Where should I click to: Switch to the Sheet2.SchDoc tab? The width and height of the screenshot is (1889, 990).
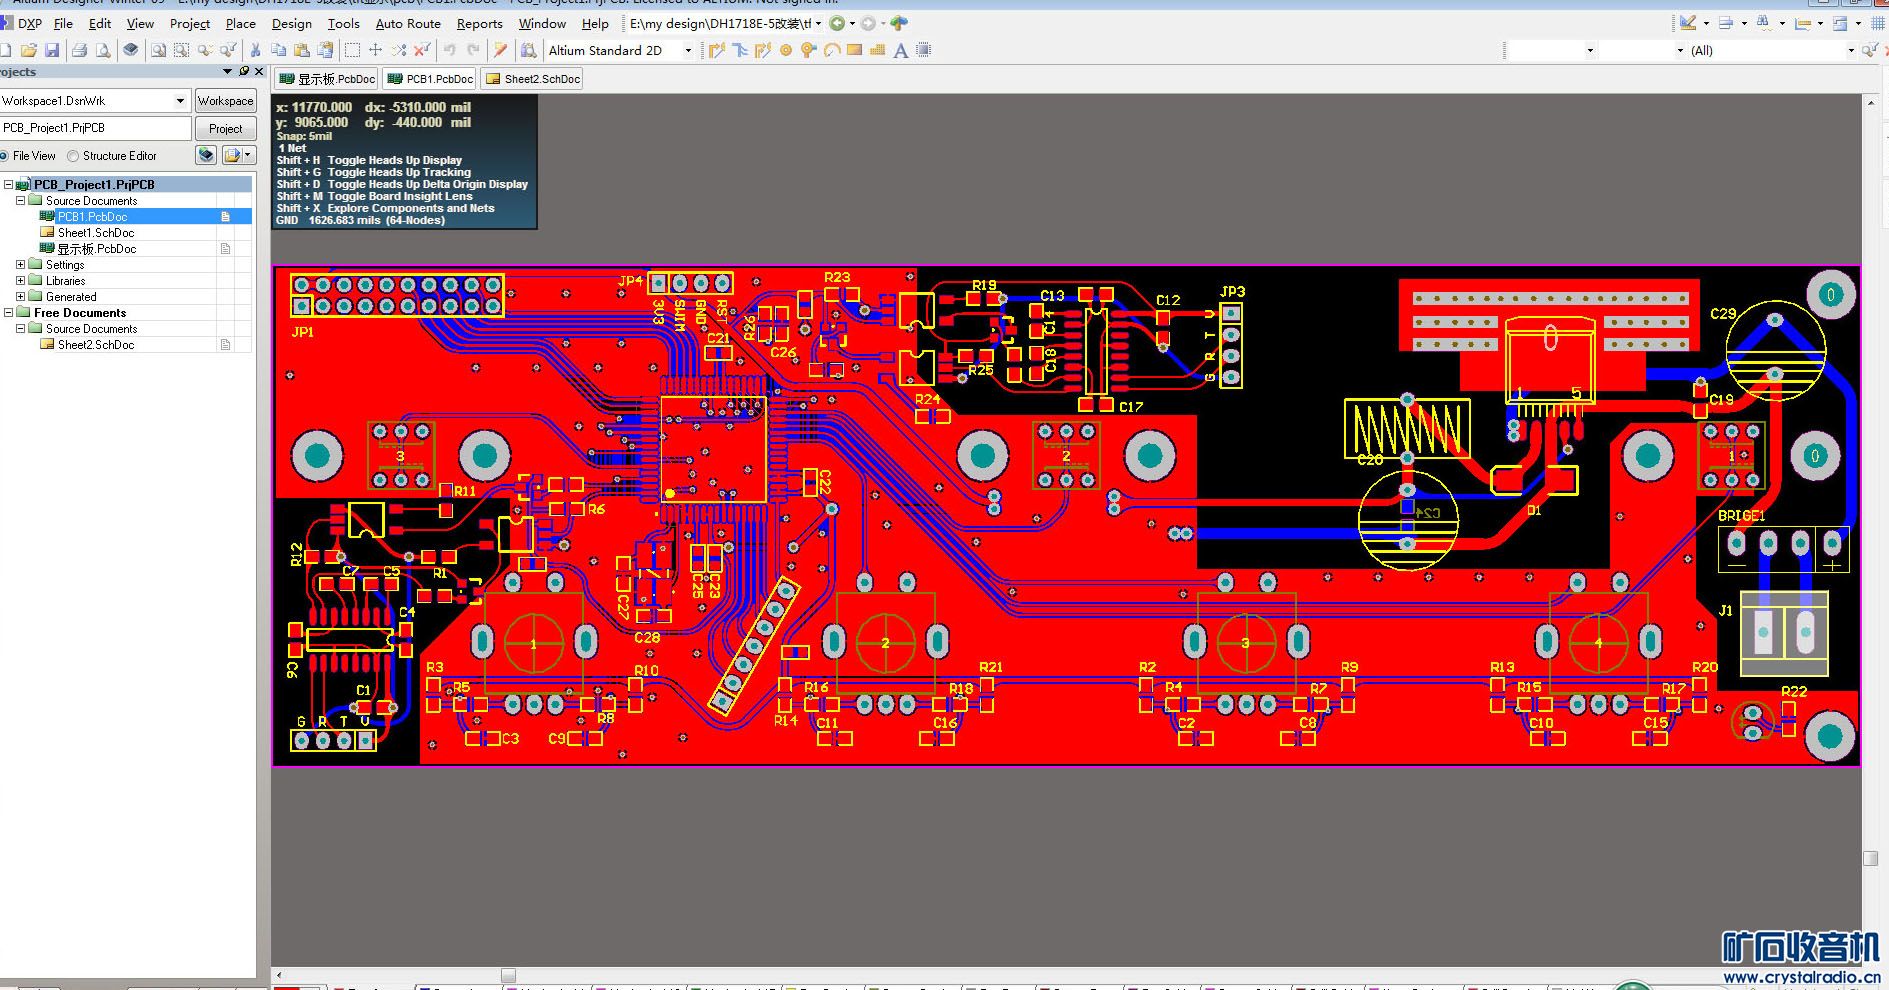click(x=533, y=79)
